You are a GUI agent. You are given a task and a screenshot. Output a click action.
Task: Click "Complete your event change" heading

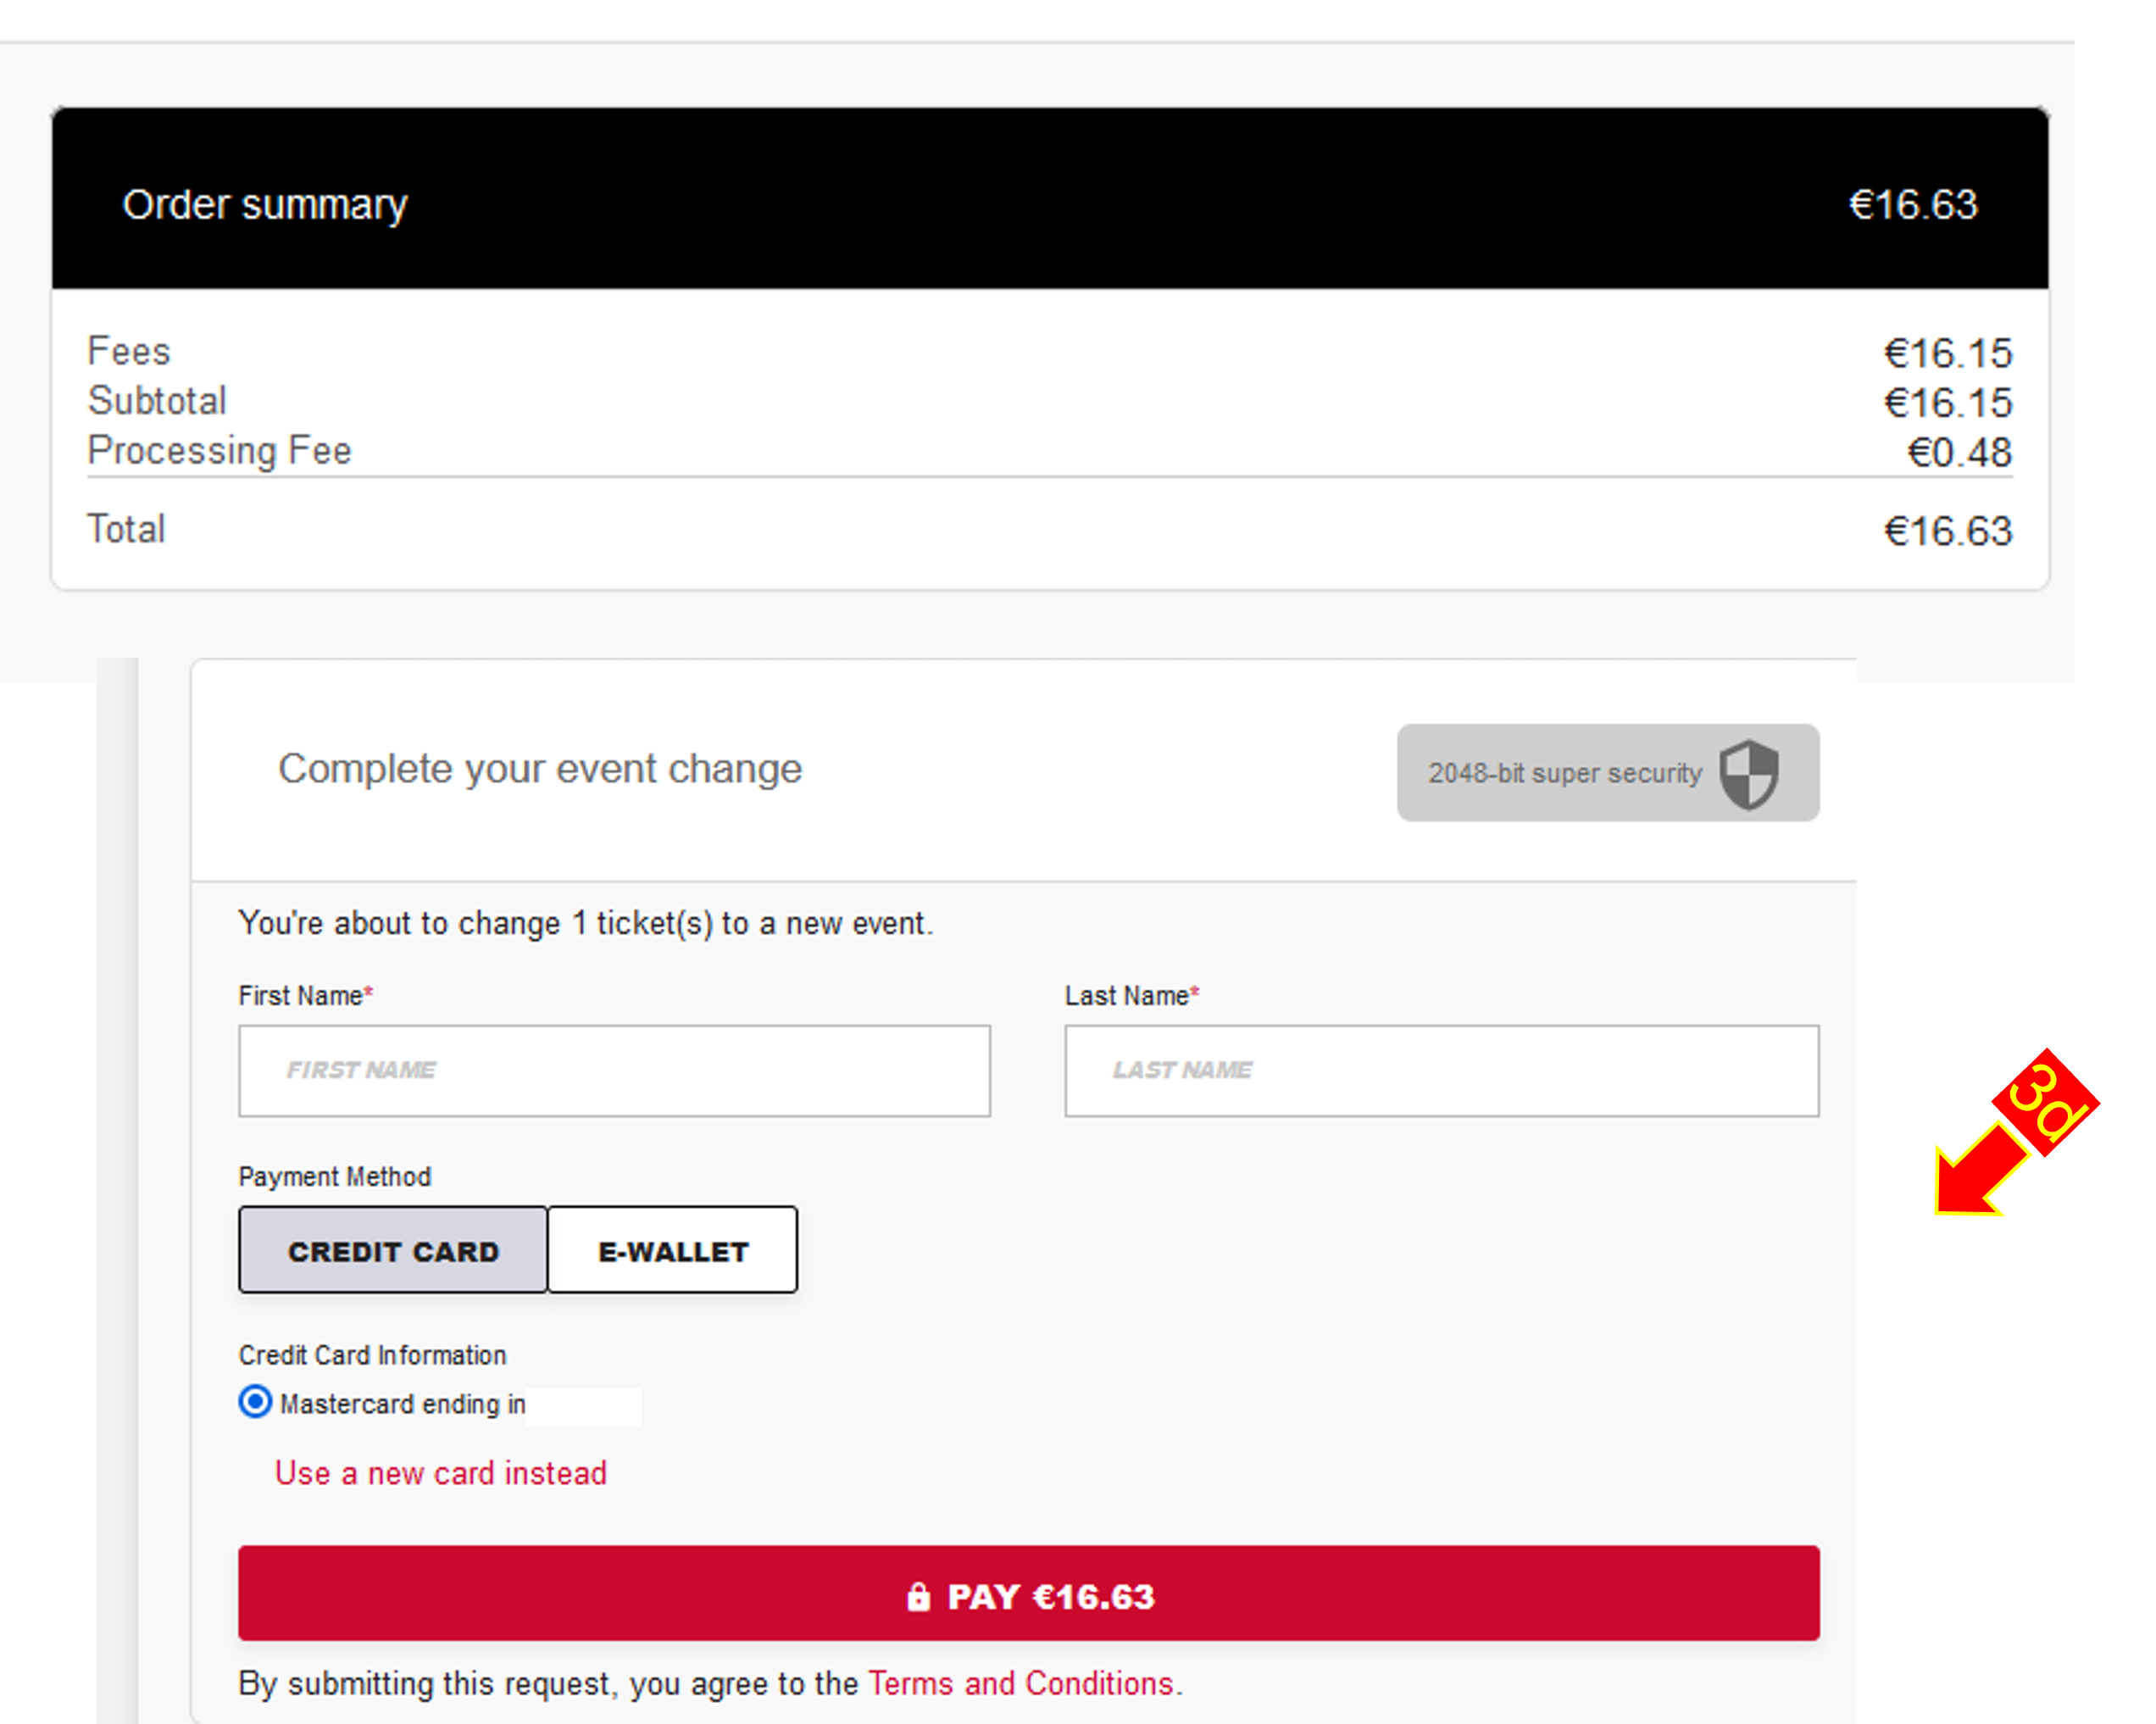pyautogui.click(x=540, y=769)
